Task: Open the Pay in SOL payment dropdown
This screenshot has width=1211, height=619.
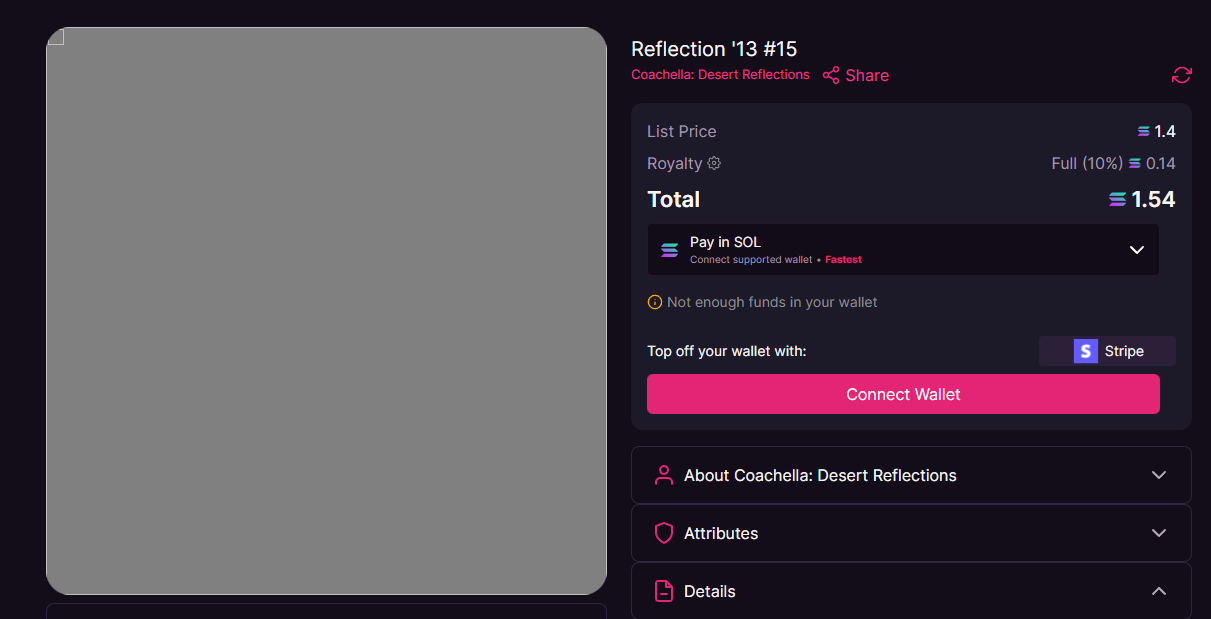Action: 1136,250
